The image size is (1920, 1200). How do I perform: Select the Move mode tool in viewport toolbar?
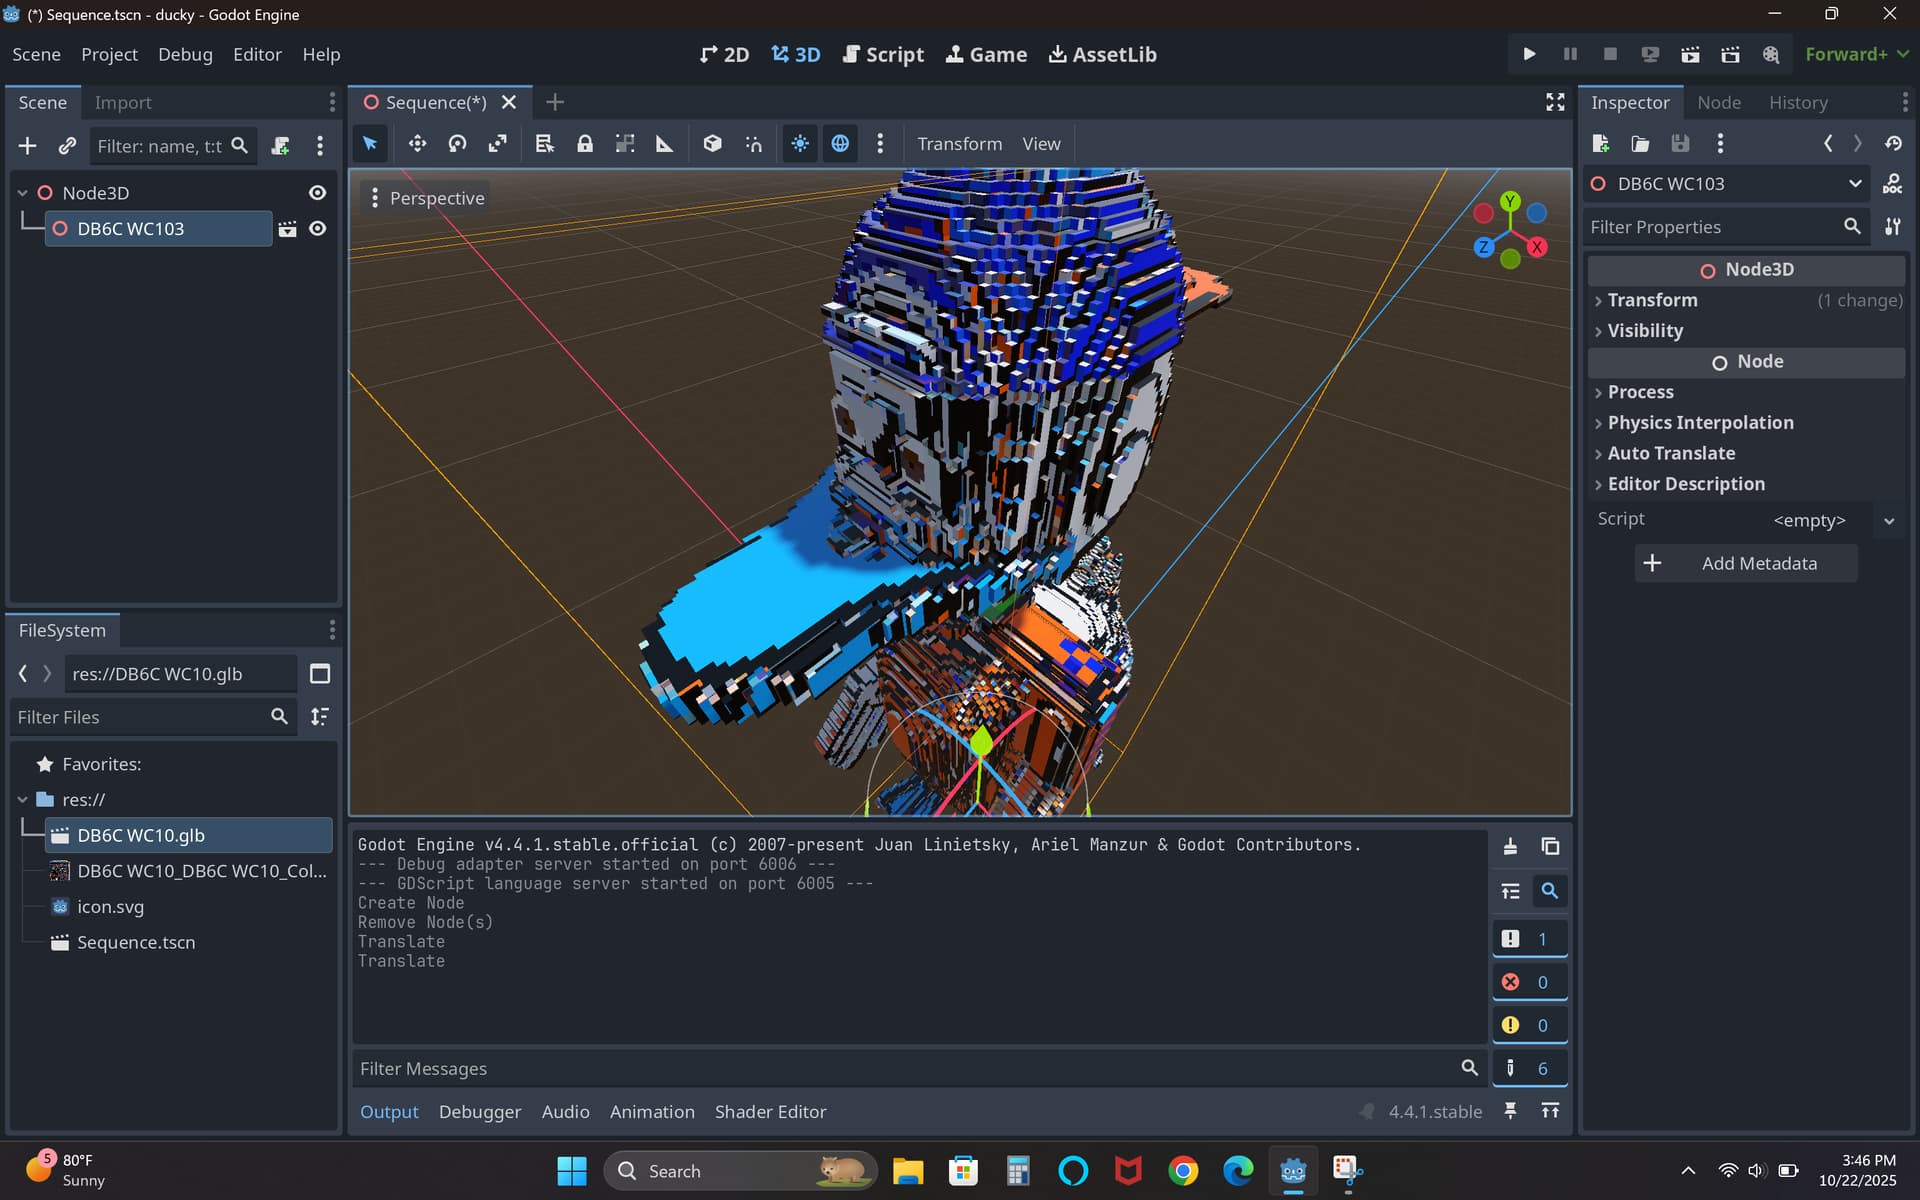417,144
